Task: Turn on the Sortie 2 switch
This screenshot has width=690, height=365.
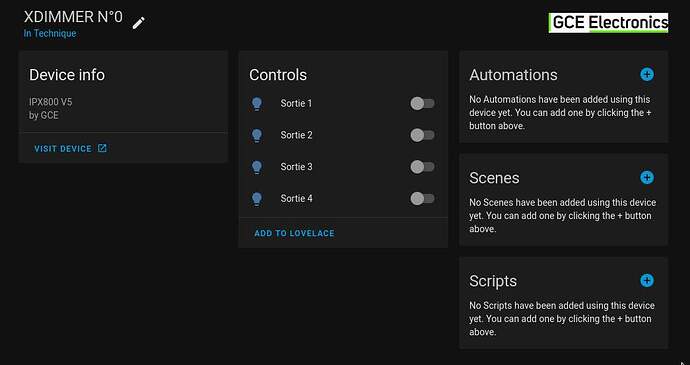Action: click(422, 135)
